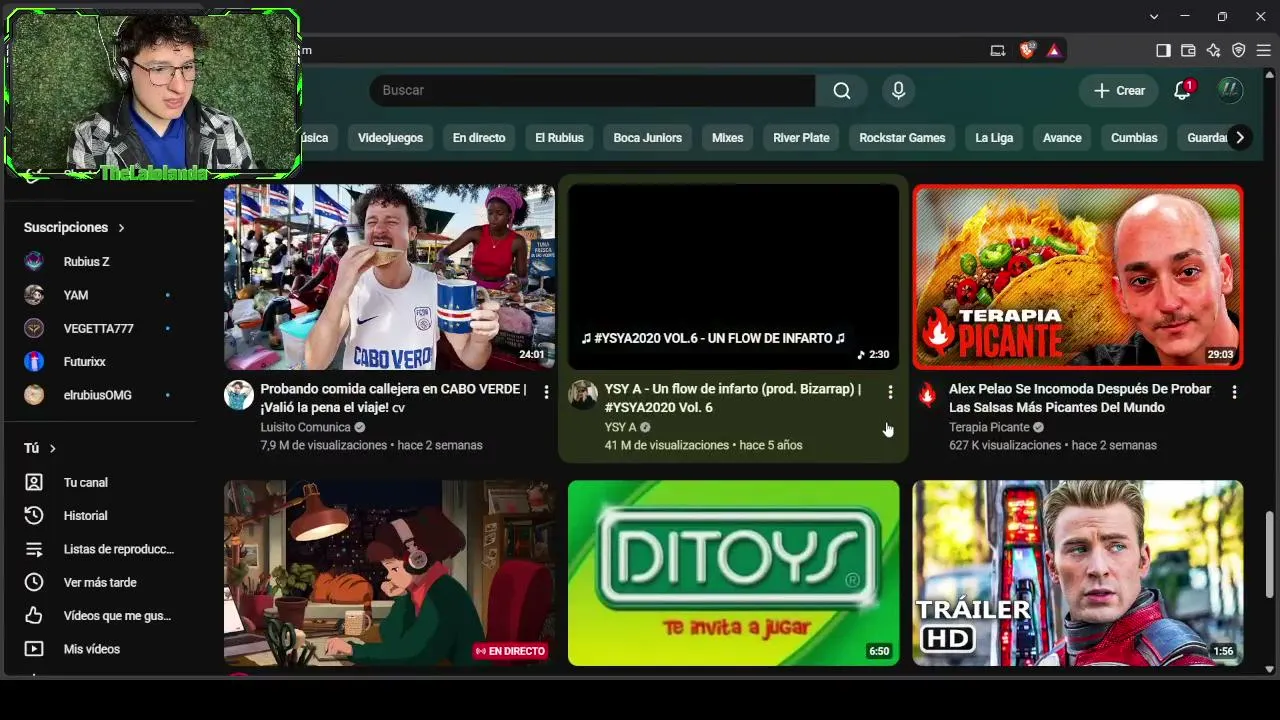The height and width of the screenshot is (720, 1280).
Task: Open the 'Probando comida callejera en CABO VERDE' title
Action: pos(393,398)
